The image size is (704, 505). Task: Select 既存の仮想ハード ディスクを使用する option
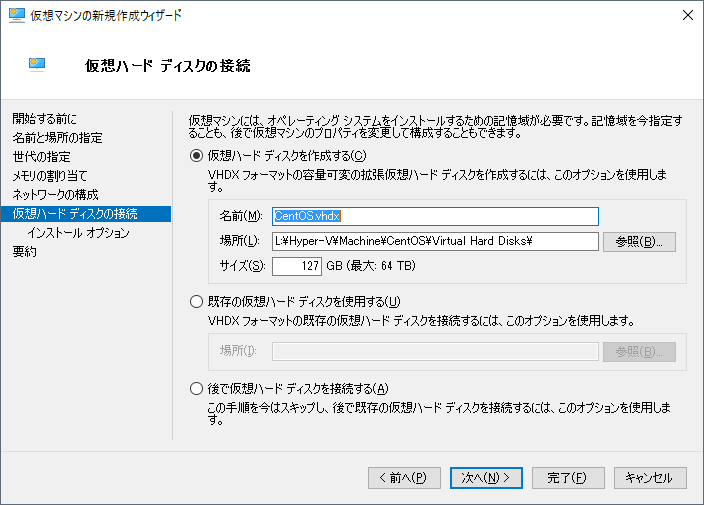point(196,302)
